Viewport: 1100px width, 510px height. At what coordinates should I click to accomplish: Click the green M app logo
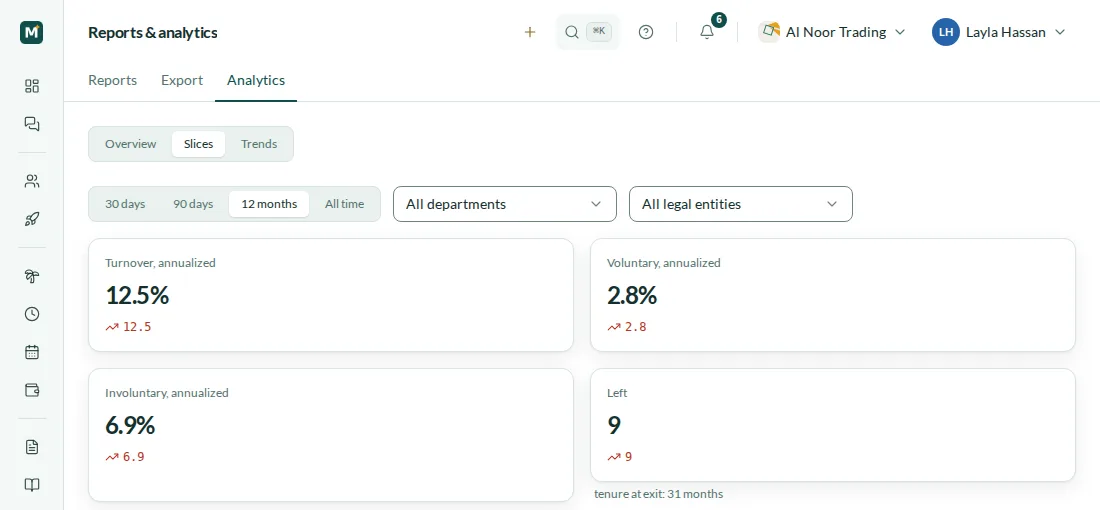32,32
